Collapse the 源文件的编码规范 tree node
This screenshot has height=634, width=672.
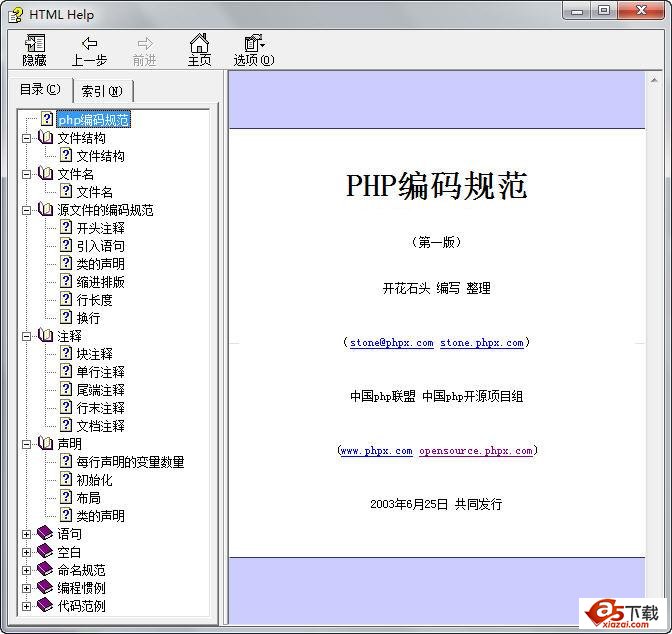click(x=27, y=210)
